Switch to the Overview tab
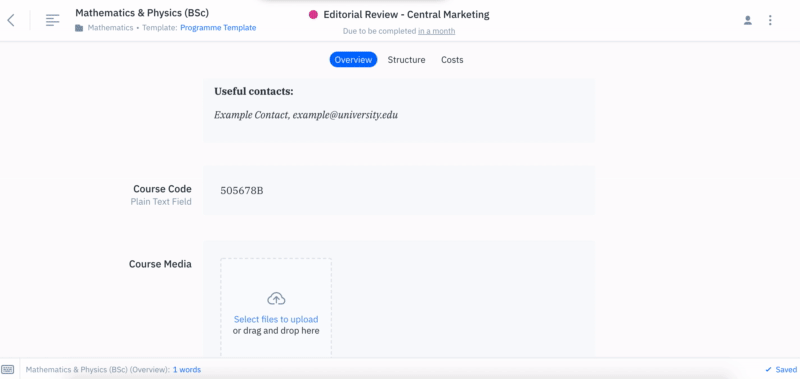This screenshot has height=379, width=800. pos(353,60)
